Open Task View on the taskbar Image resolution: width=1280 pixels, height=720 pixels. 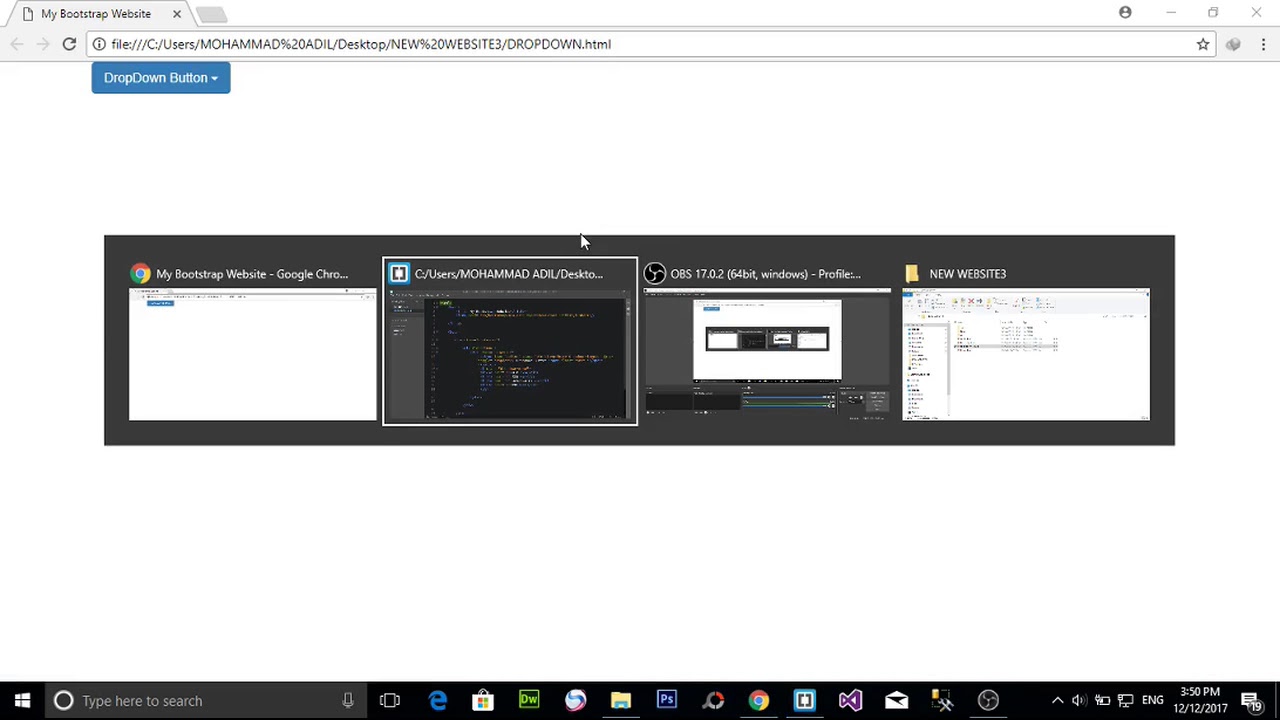[390, 700]
